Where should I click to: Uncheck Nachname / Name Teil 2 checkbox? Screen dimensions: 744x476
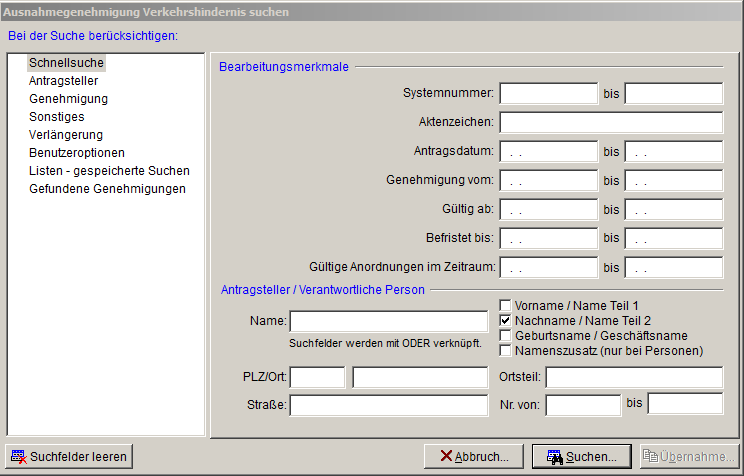(x=506, y=320)
